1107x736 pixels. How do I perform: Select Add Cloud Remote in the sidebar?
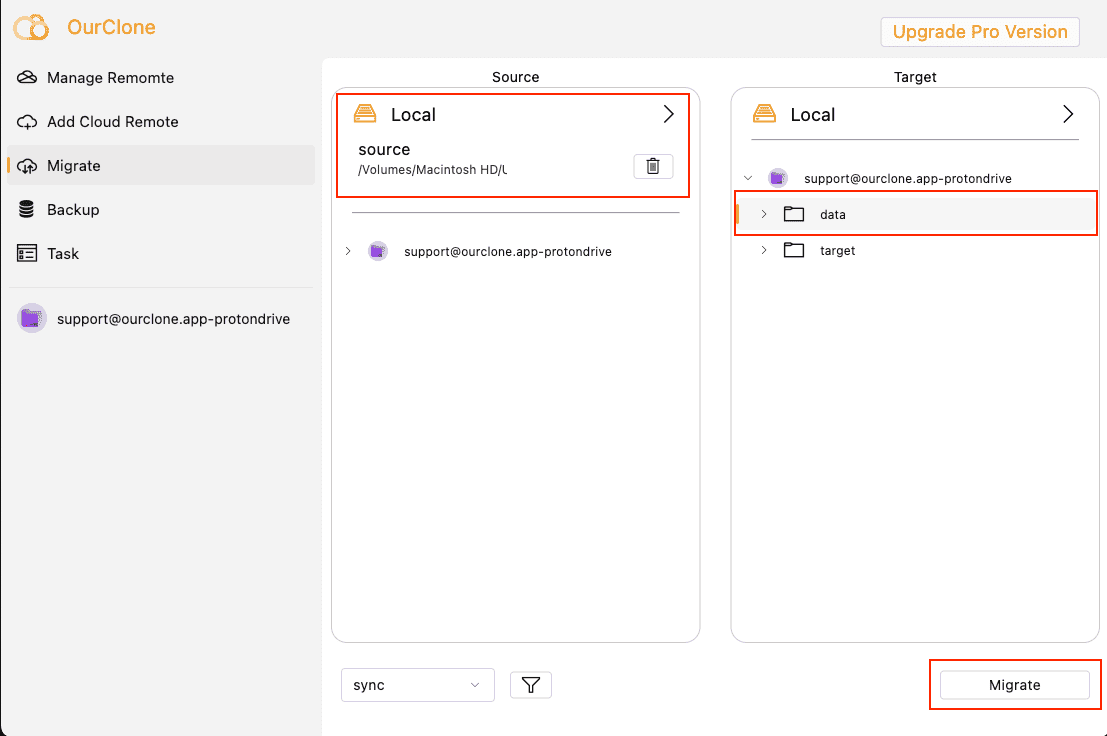(x=110, y=121)
